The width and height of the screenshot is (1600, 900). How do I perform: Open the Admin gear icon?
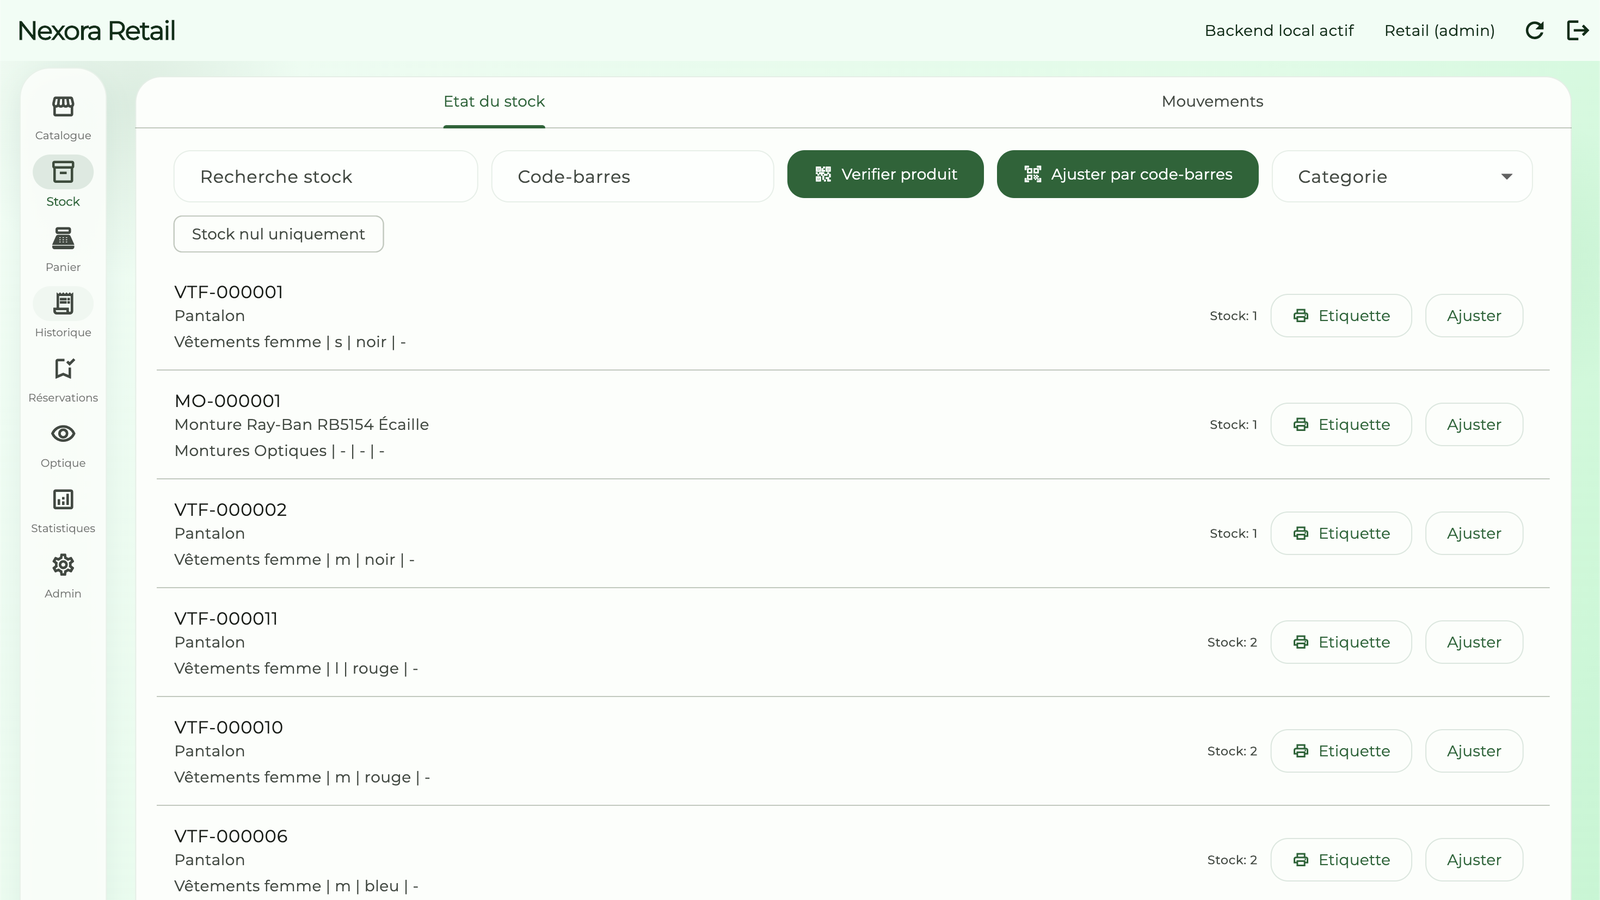[63, 564]
